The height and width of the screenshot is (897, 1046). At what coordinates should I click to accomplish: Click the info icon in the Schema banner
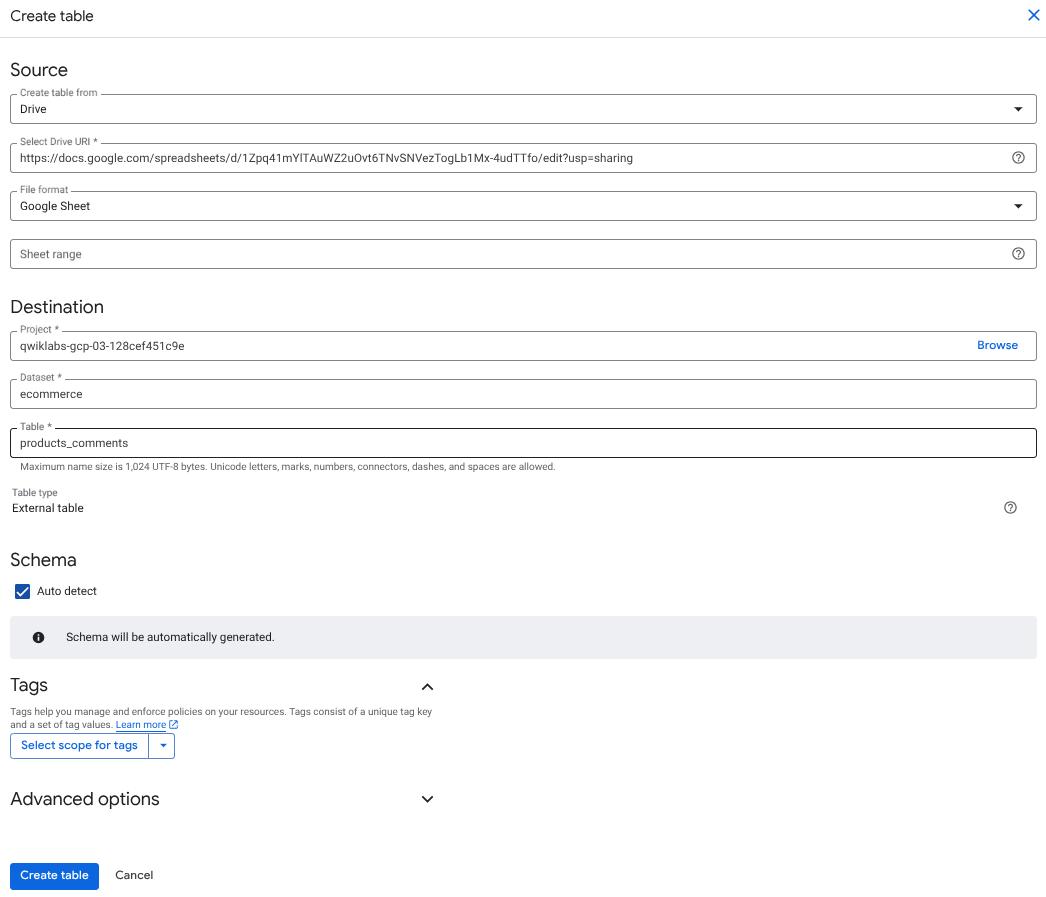point(38,636)
